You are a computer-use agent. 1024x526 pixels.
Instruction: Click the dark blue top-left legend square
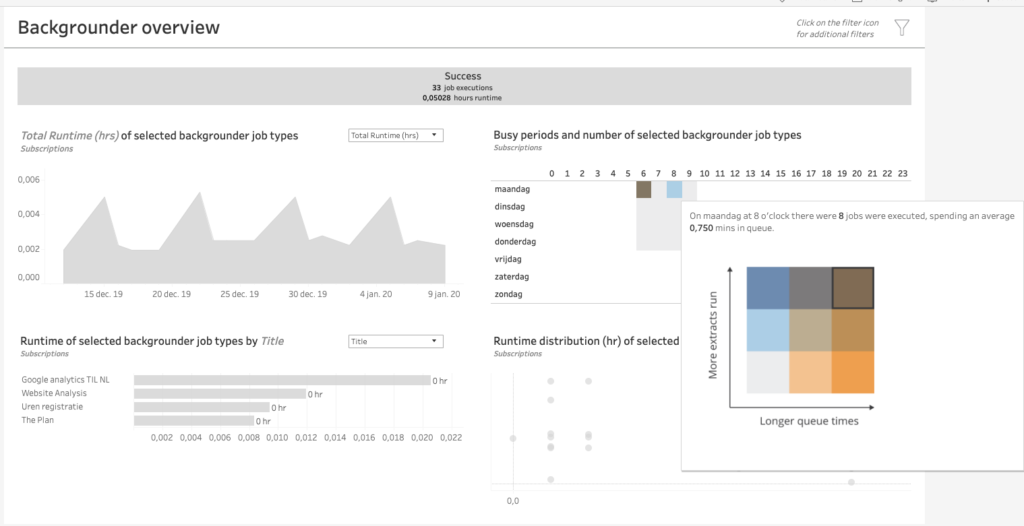coord(767,288)
